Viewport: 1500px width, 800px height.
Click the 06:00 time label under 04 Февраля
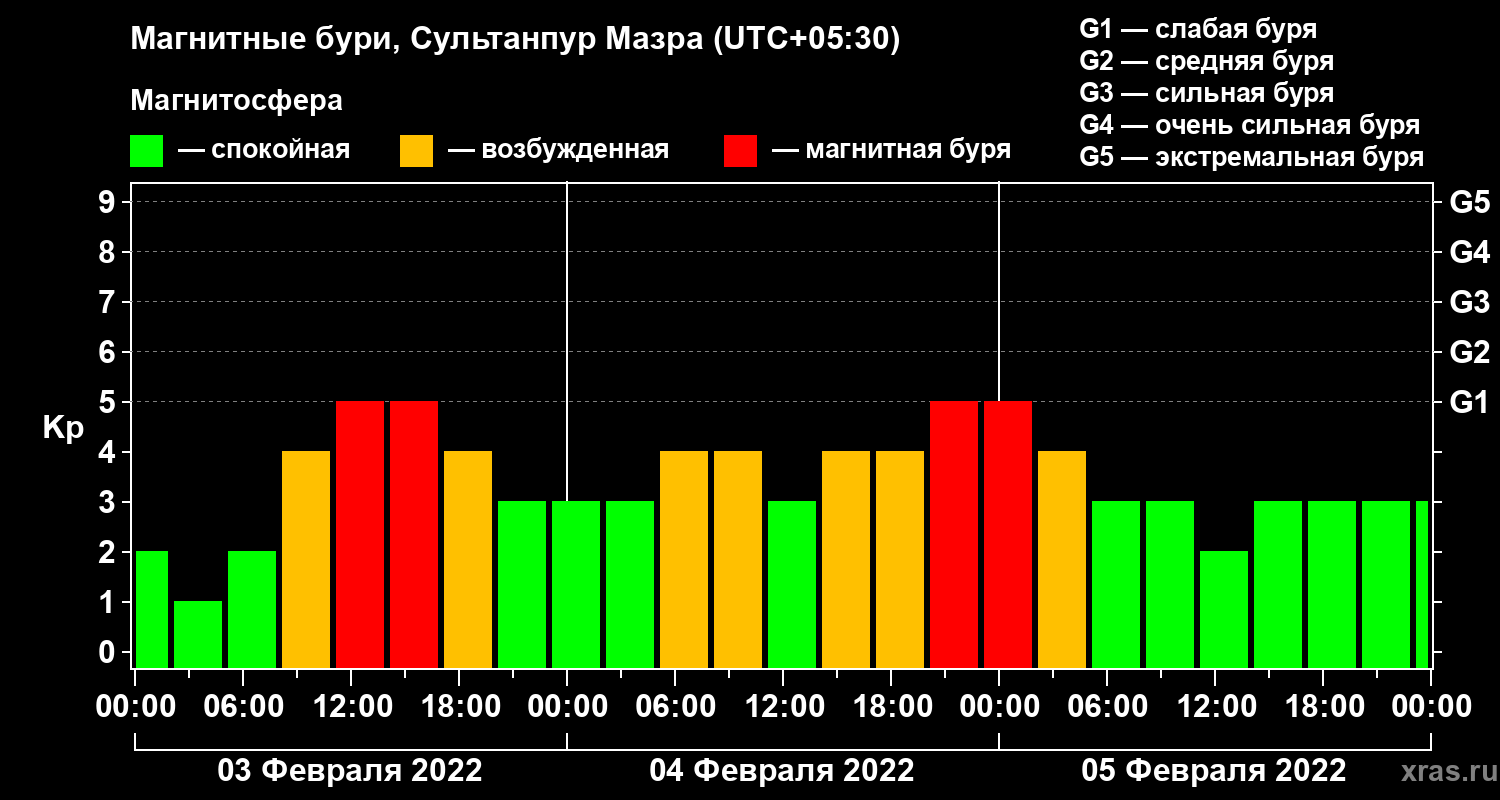(675, 707)
